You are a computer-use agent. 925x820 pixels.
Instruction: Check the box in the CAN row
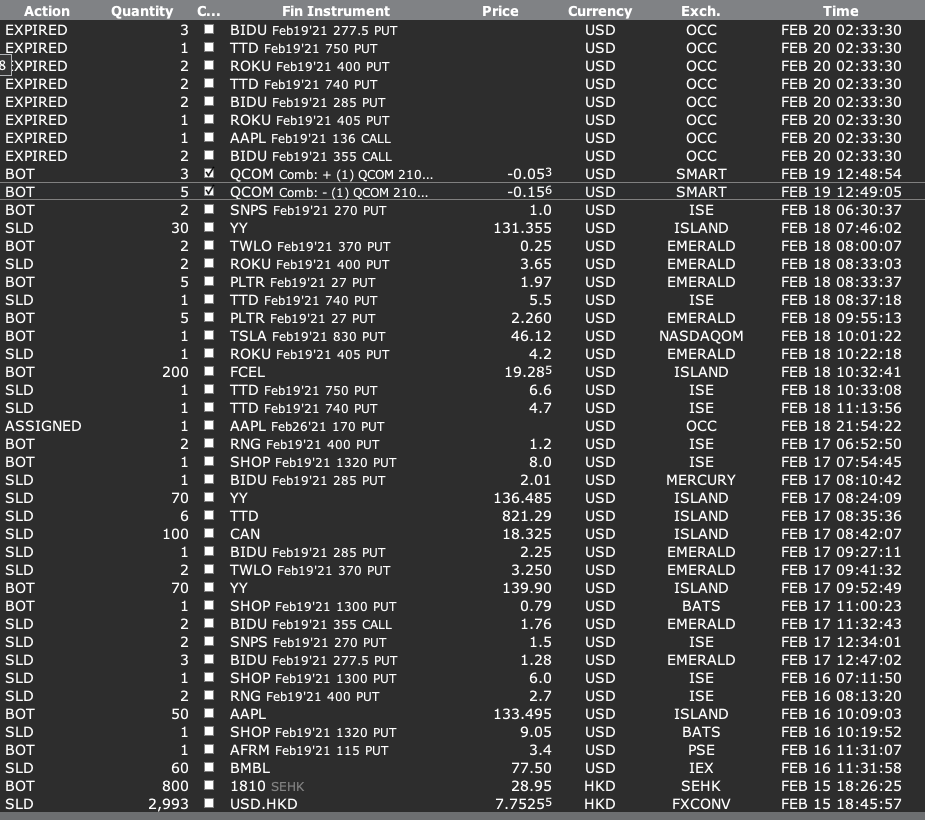click(x=209, y=533)
